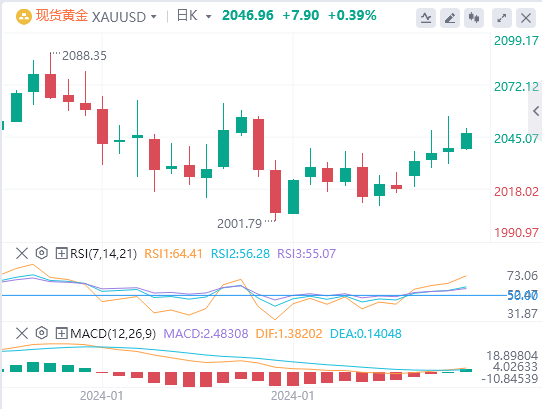542x409 pixels.
Task: Collapse the side panel chevron arrow
Action: [536, 111]
